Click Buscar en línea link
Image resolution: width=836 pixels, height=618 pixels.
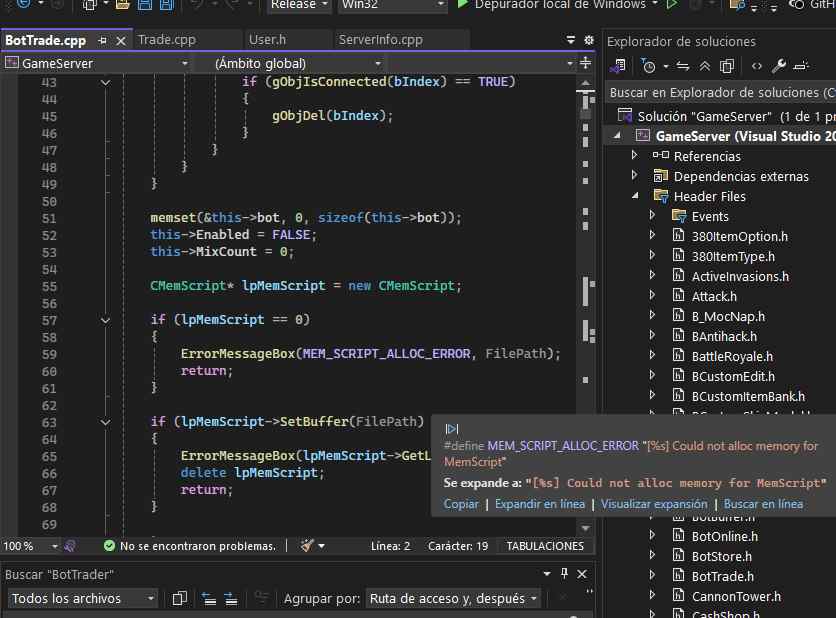(763, 504)
